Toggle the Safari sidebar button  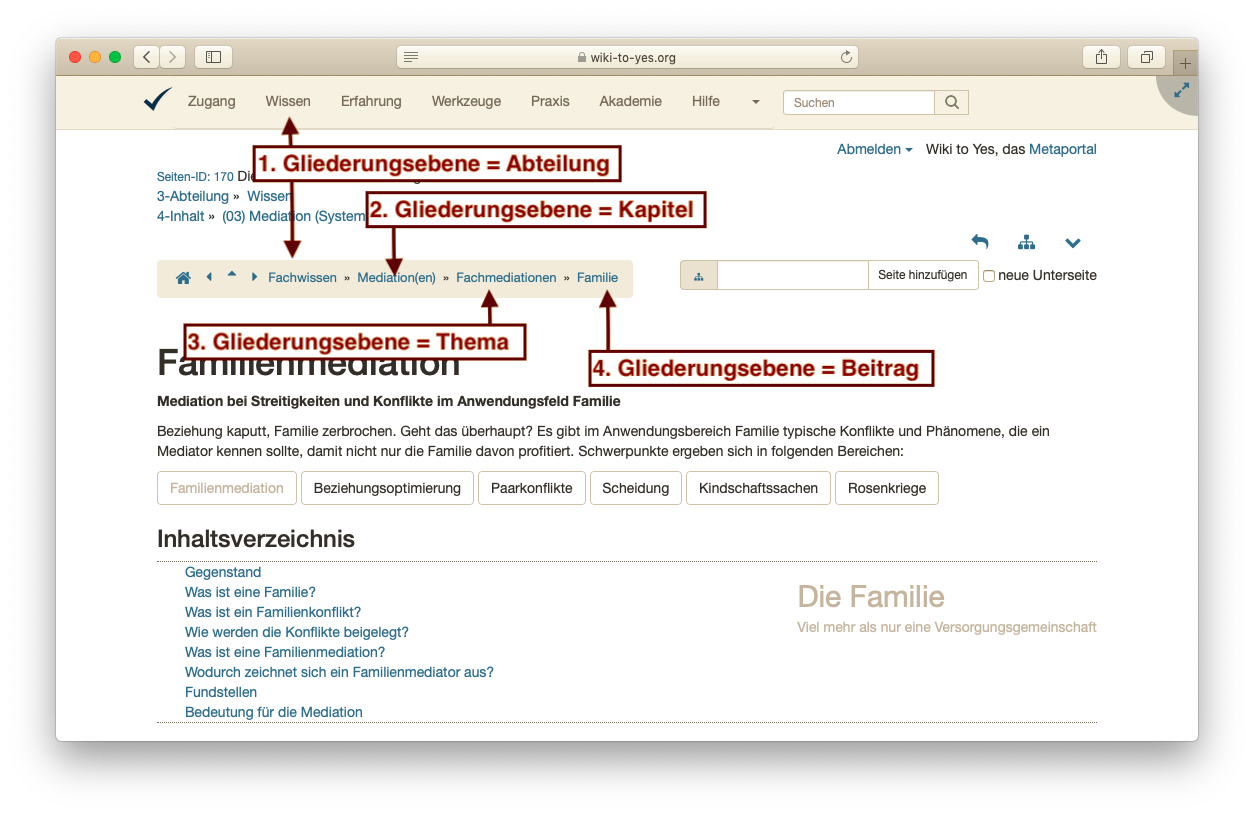(213, 57)
